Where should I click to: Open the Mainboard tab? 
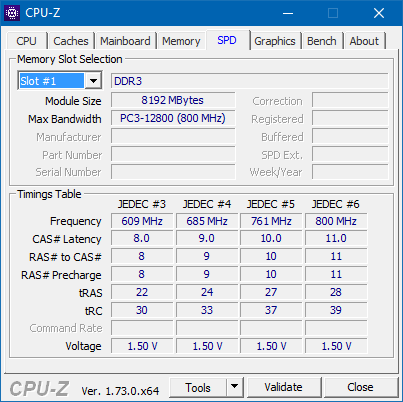(x=125, y=41)
